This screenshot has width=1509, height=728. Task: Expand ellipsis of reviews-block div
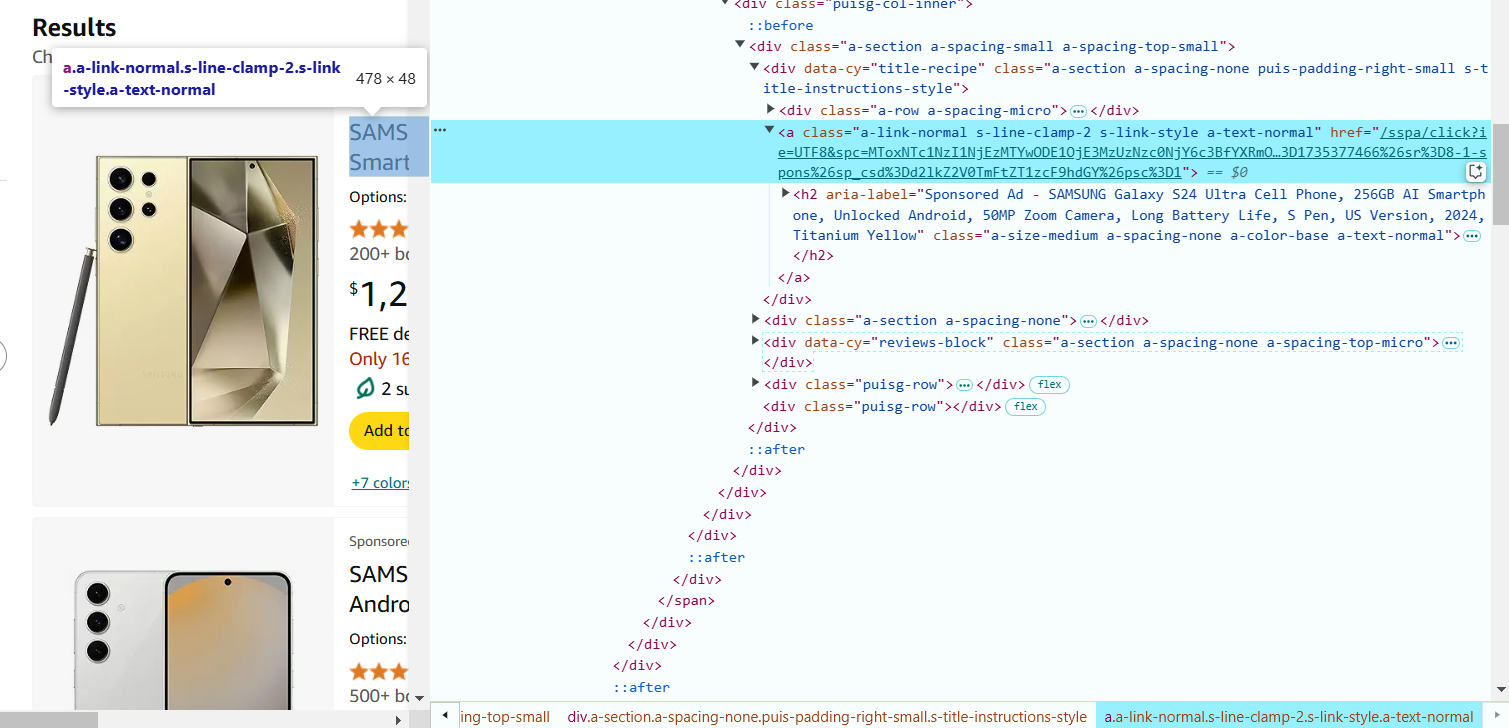(x=1451, y=343)
